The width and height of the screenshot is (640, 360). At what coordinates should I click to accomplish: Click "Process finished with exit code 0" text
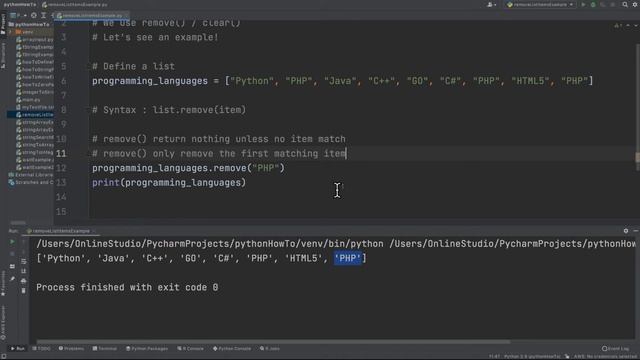pos(127,287)
